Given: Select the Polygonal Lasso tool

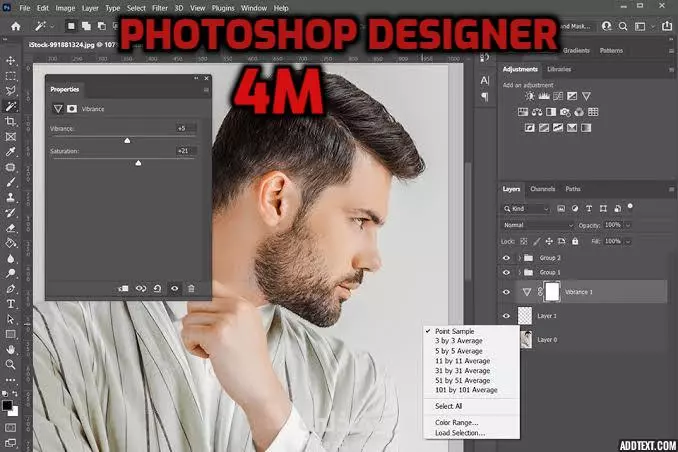Looking at the screenshot, I should click(x=10, y=90).
